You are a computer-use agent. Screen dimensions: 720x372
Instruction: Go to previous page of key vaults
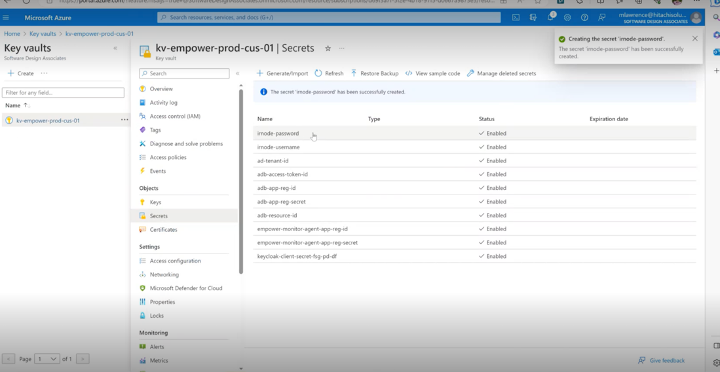[x=9, y=359]
